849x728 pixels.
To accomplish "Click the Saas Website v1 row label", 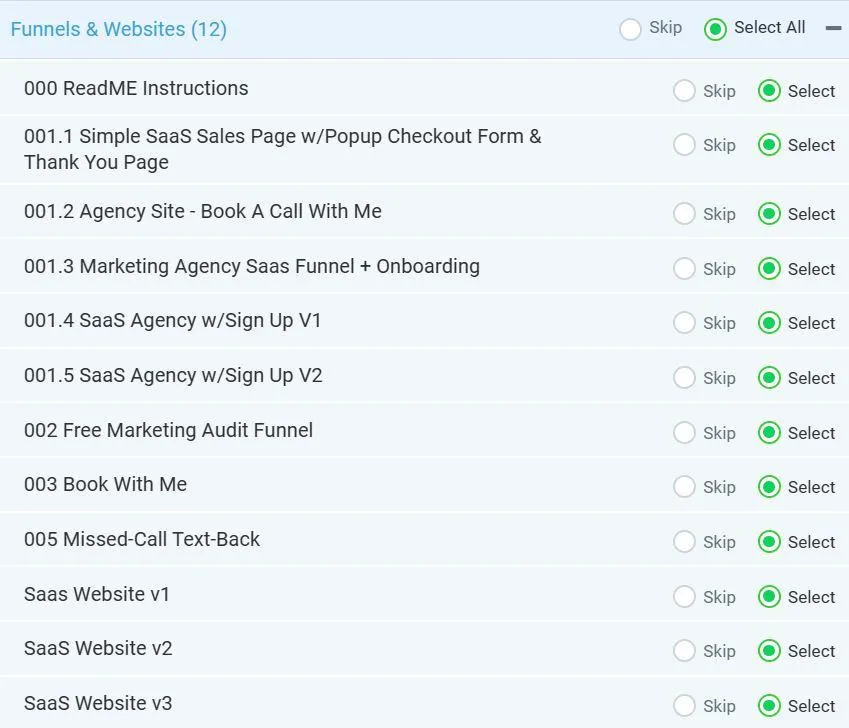I will coord(97,594).
